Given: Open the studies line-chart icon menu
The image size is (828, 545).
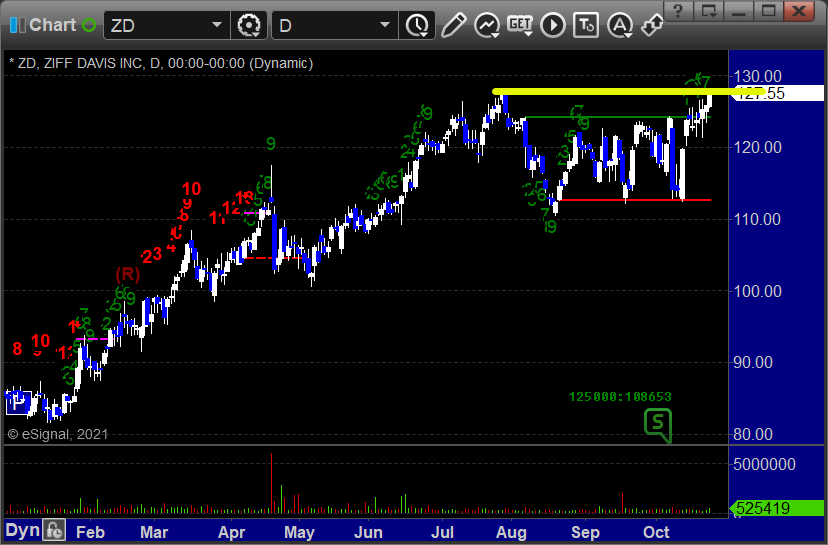Looking at the screenshot, I should [x=487, y=25].
